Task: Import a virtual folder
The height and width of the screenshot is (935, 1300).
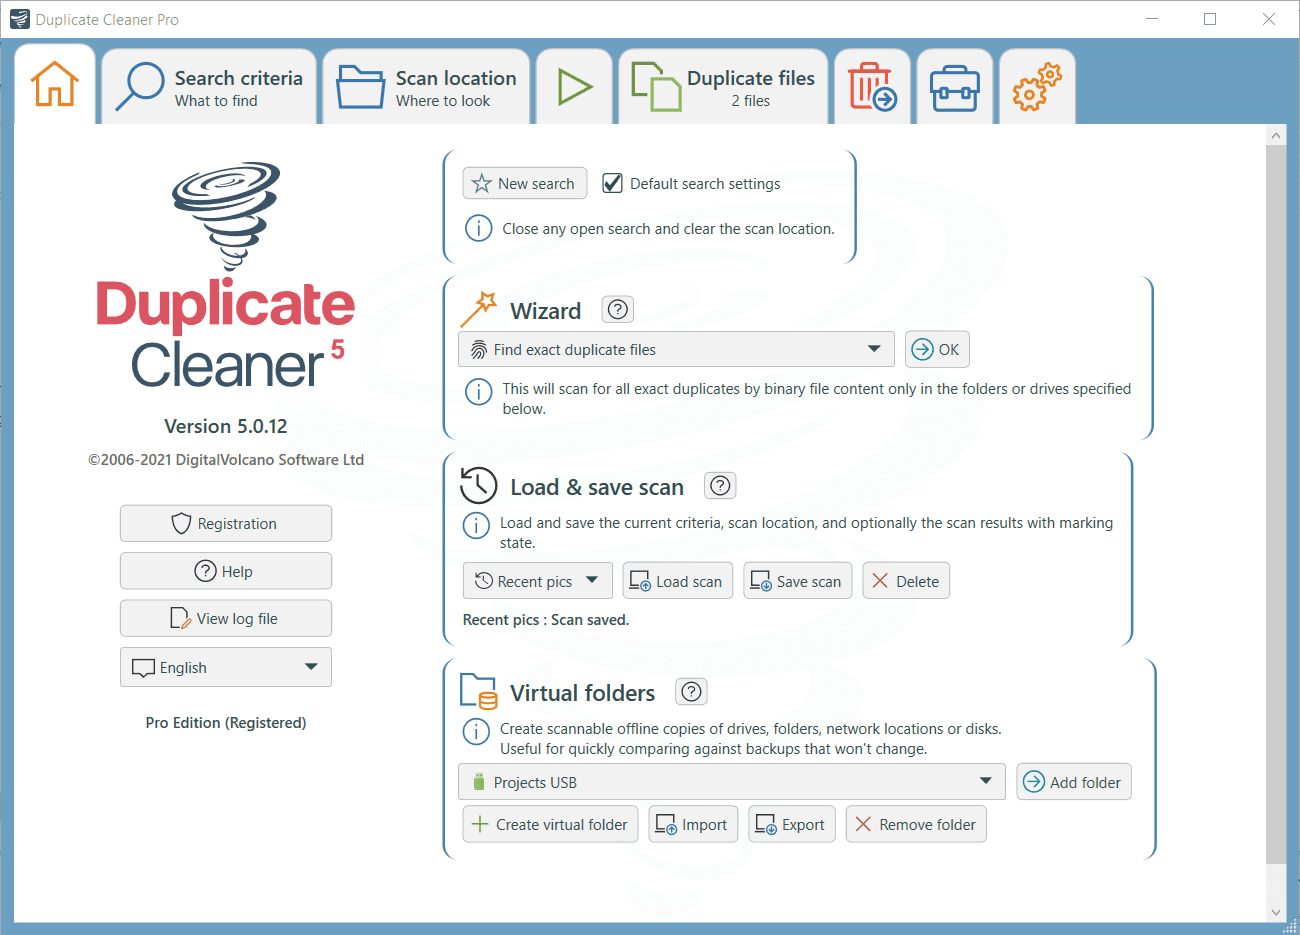Action: pos(693,824)
